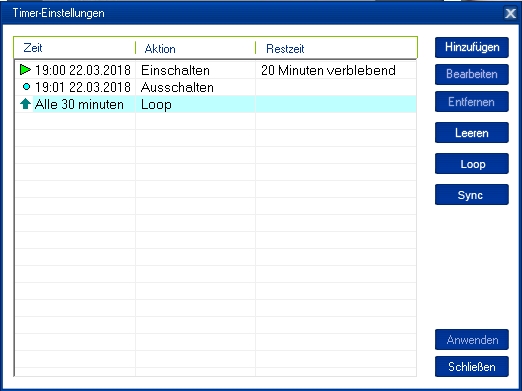Select the 19:00 22.03.2018 timer entry
The image size is (522, 391).
83,70
